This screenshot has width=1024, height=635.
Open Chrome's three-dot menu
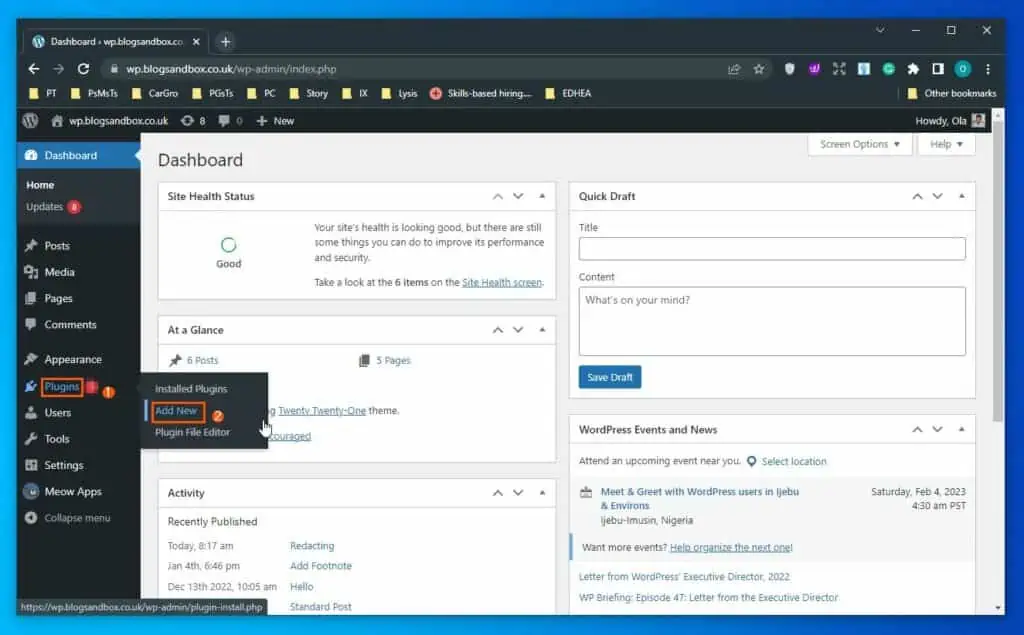[987, 69]
